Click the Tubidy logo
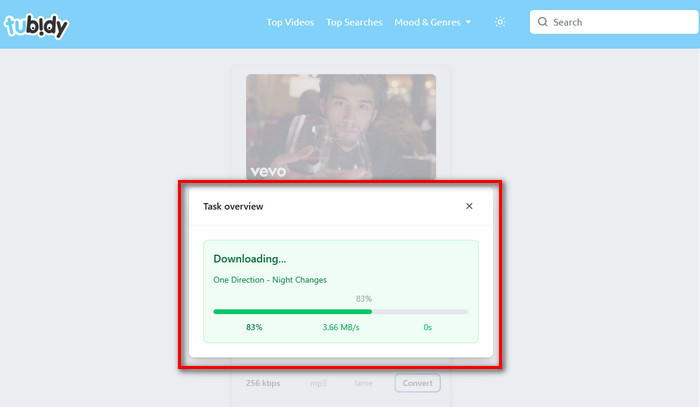The height and width of the screenshot is (407, 700). (36, 25)
